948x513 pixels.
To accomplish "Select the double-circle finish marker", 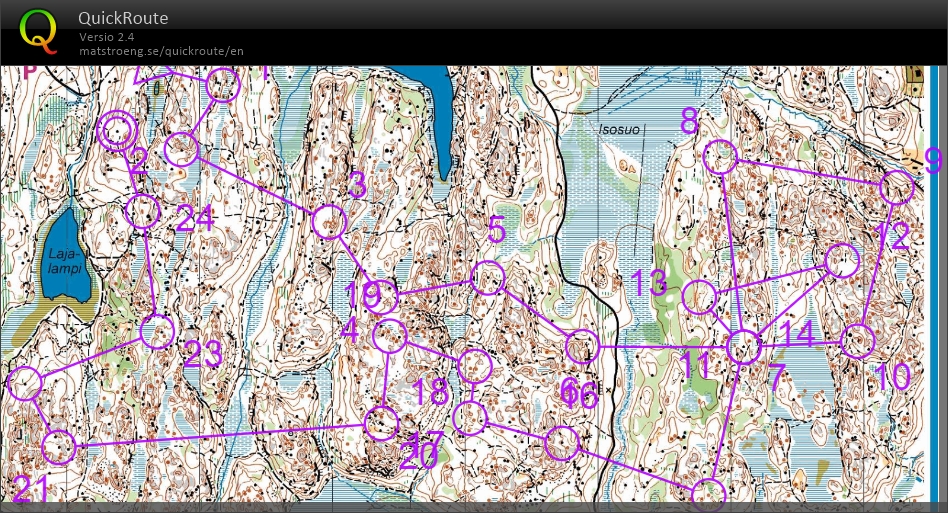I will (118, 131).
